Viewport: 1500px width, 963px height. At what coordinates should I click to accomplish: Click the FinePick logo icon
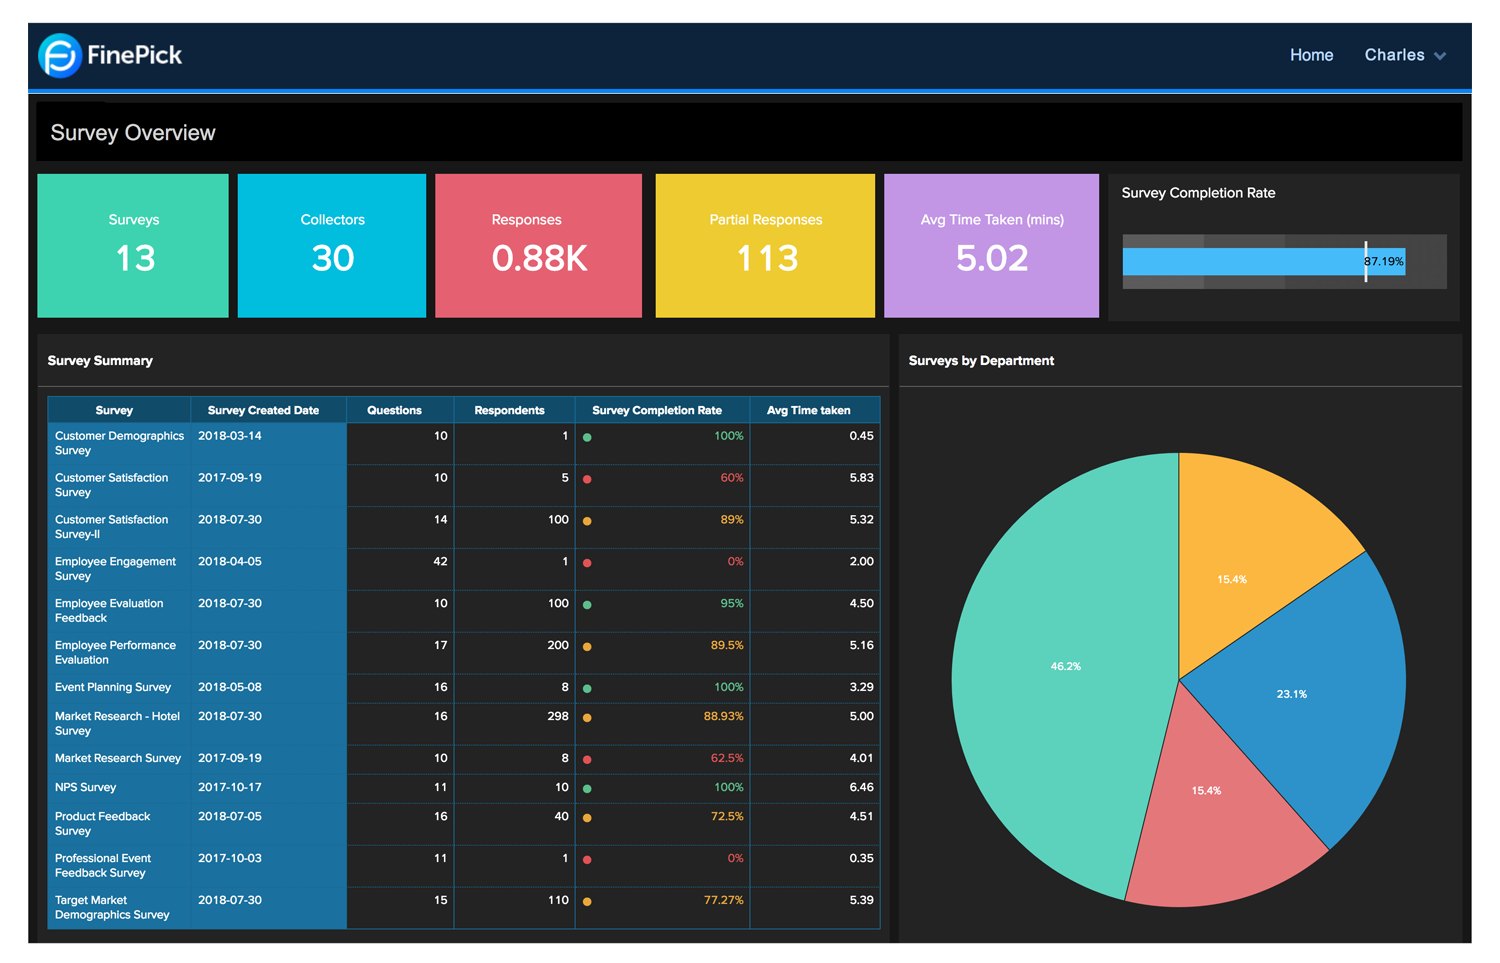pos(58,56)
